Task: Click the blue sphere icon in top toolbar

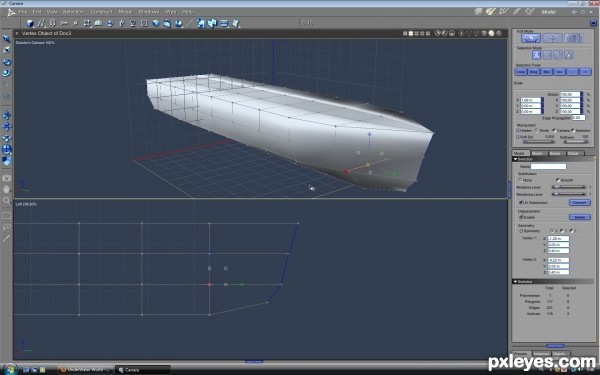Action: (x=155, y=24)
